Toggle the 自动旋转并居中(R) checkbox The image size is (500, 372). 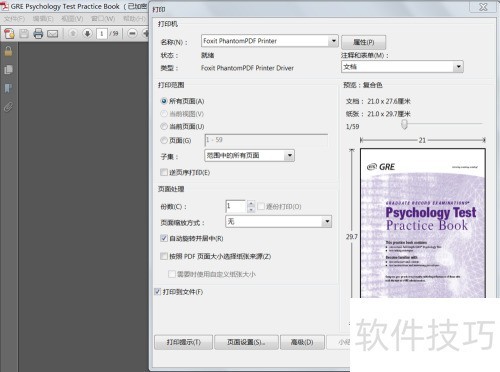coord(164,238)
